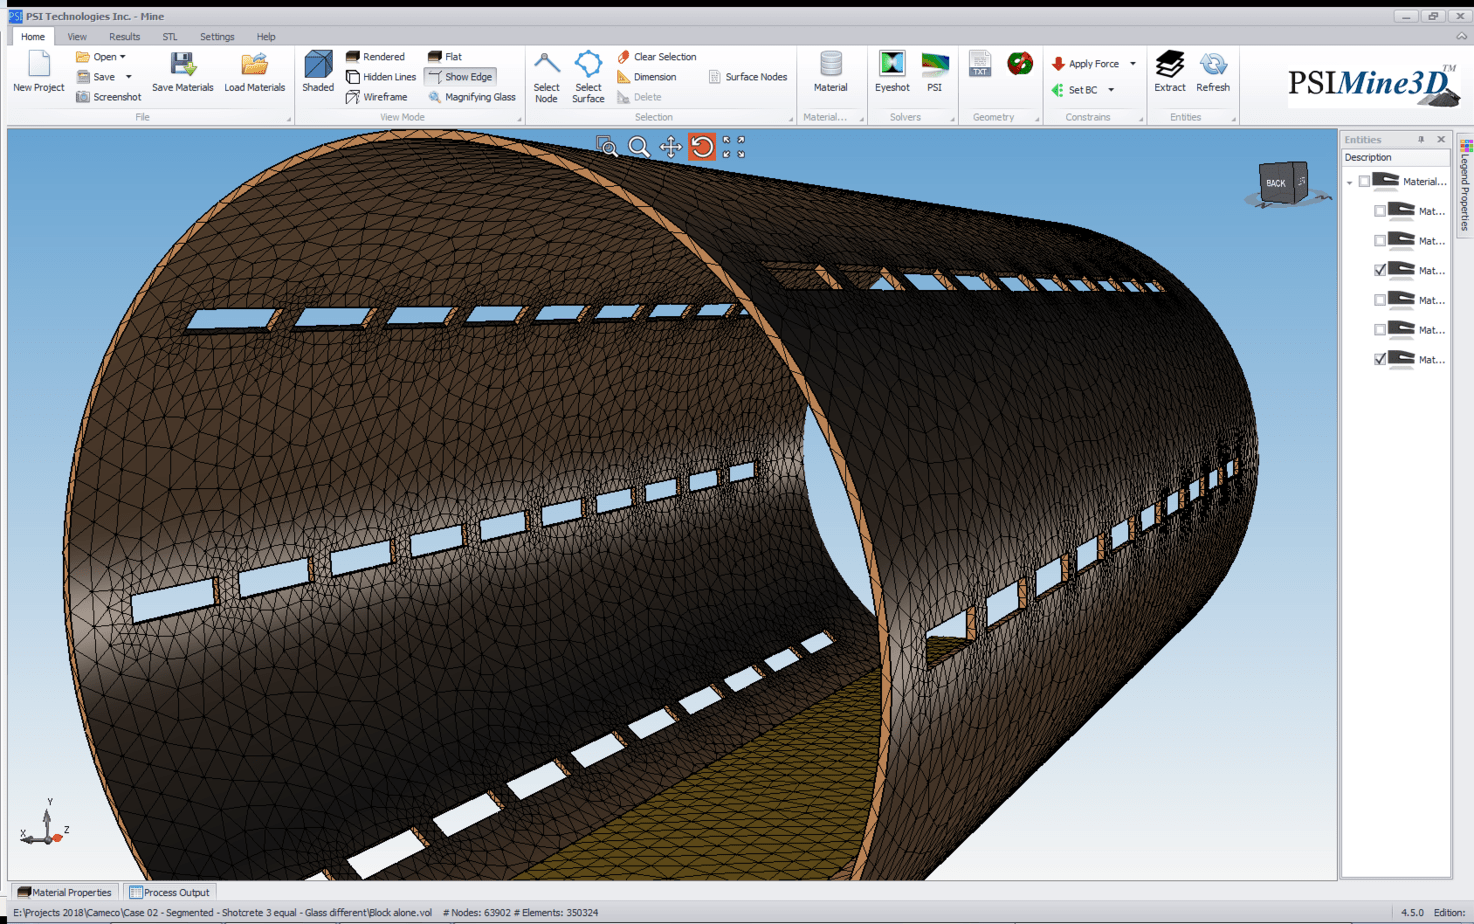Image resolution: width=1474 pixels, height=924 pixels.
Task: Activate the Select Surface tool
Action: click(x=588, y=77)
